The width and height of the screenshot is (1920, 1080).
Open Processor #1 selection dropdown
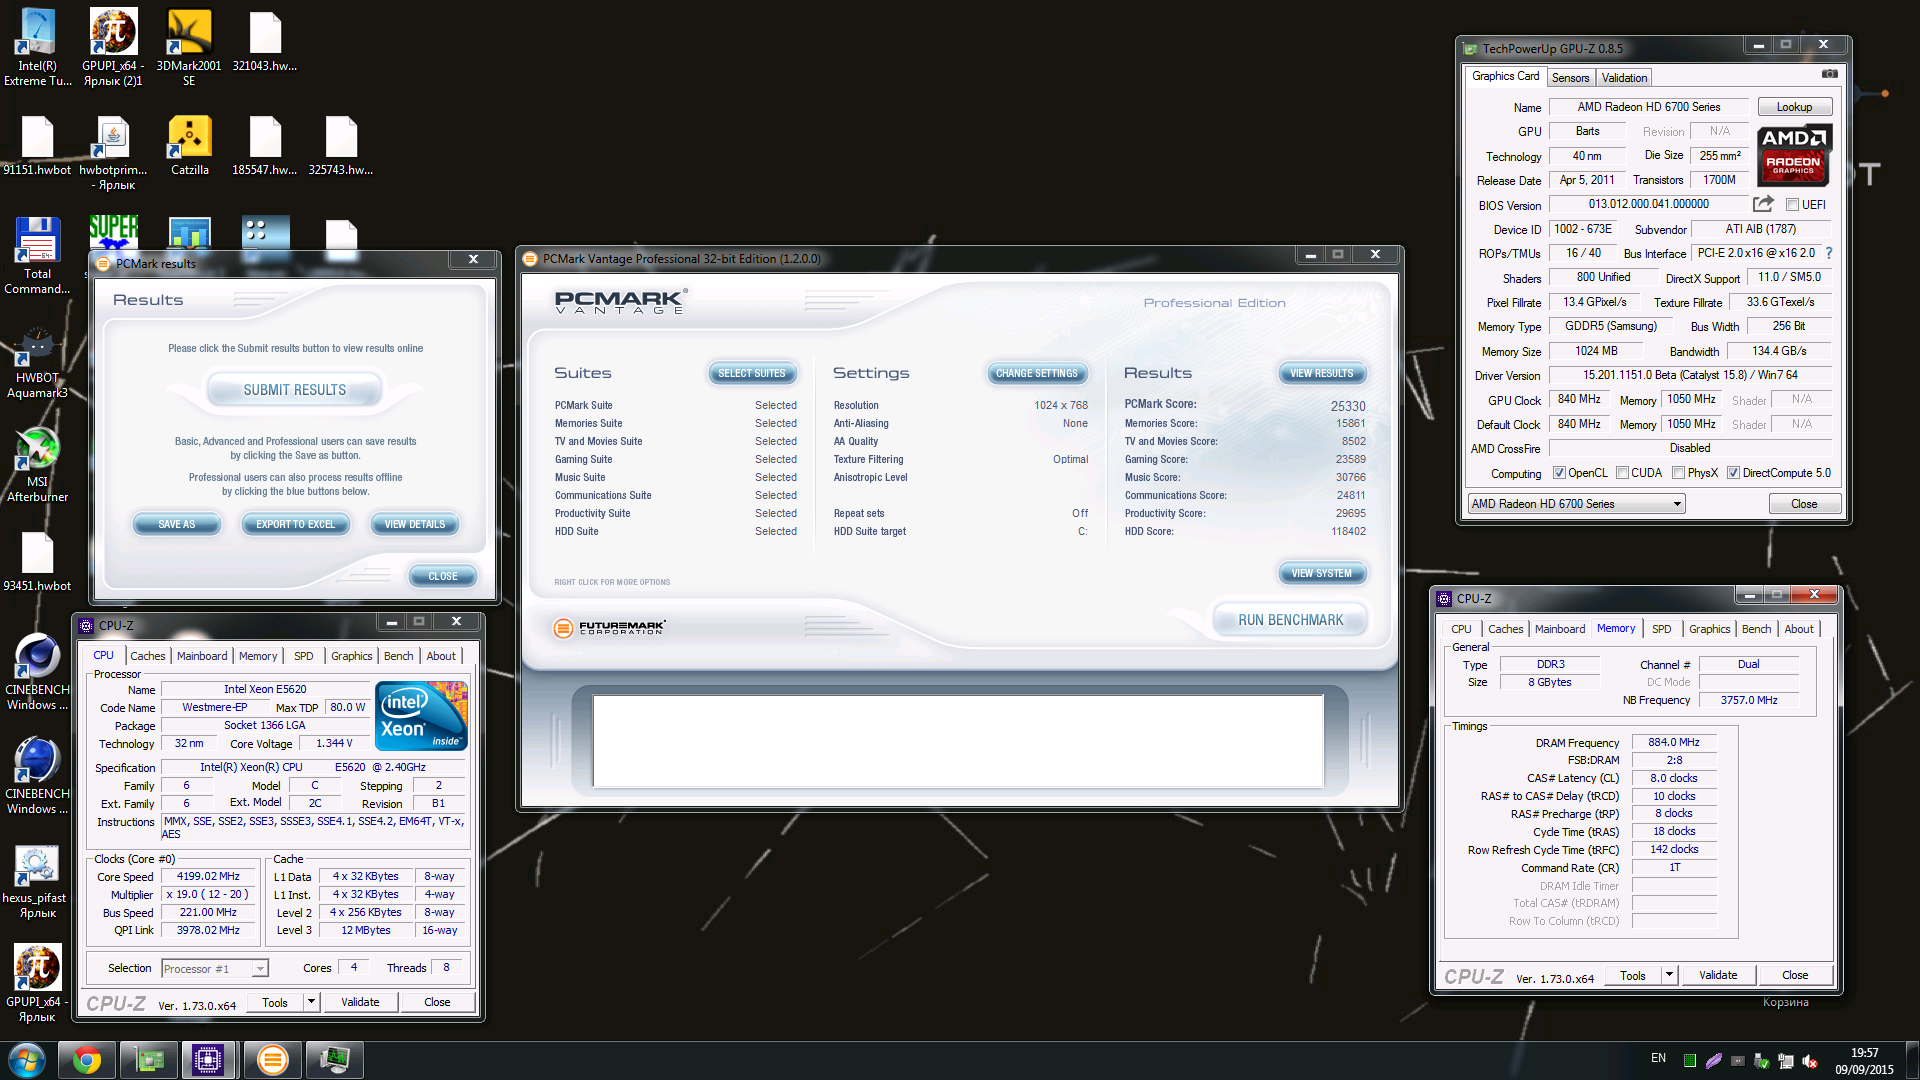[x=214, y=968]
